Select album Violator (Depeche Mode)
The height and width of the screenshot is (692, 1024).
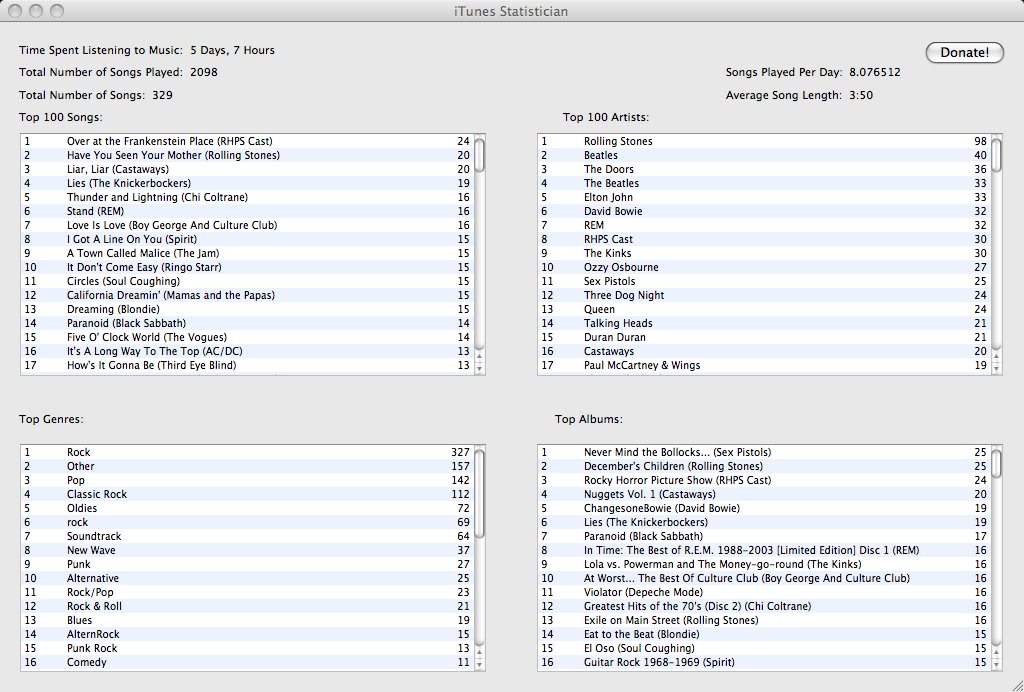coord(765,592)
